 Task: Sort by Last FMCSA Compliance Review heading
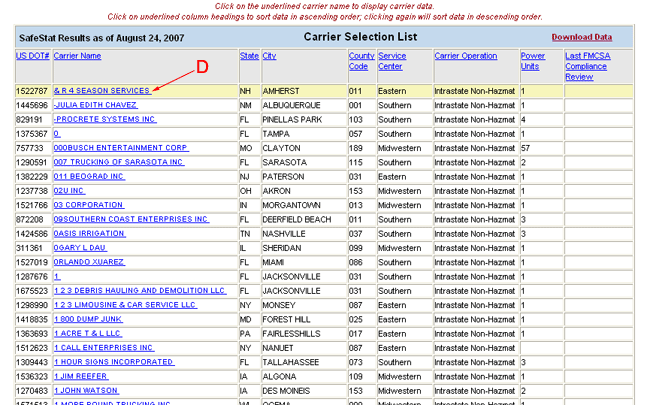coord(588,66)
